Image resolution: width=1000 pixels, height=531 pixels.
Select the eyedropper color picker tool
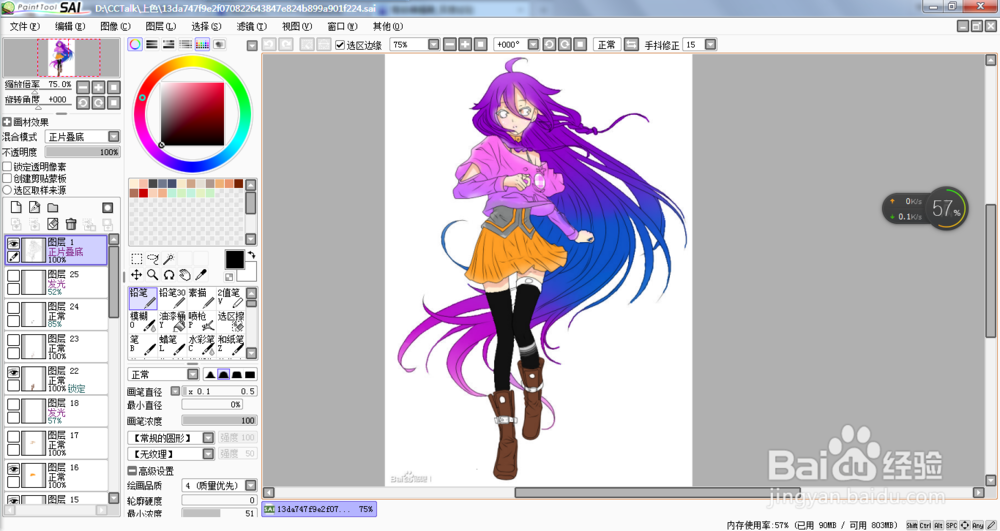[201, 275]
